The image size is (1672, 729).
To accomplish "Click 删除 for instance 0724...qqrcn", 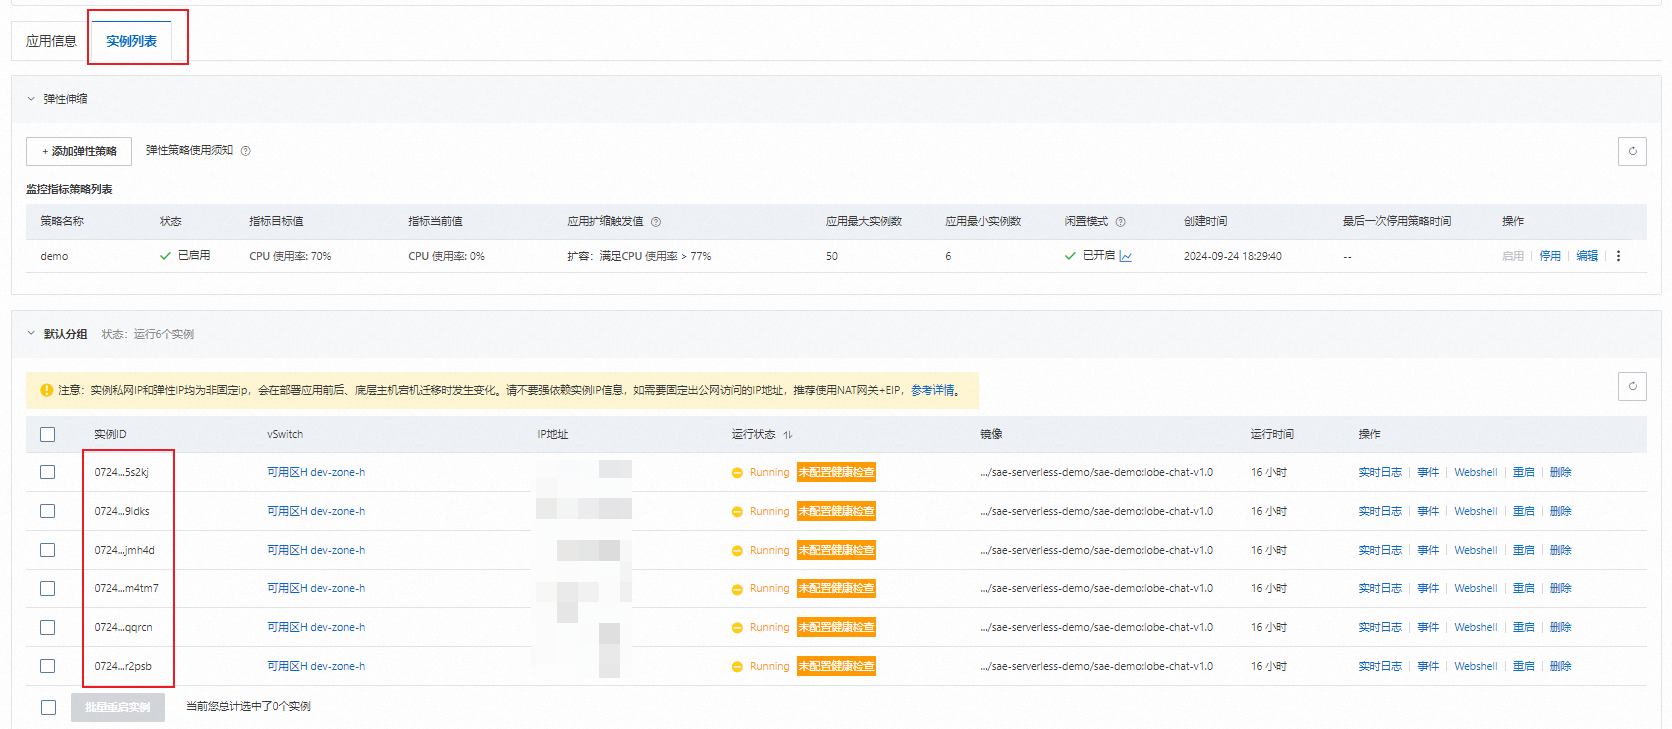I will 1561,628.
